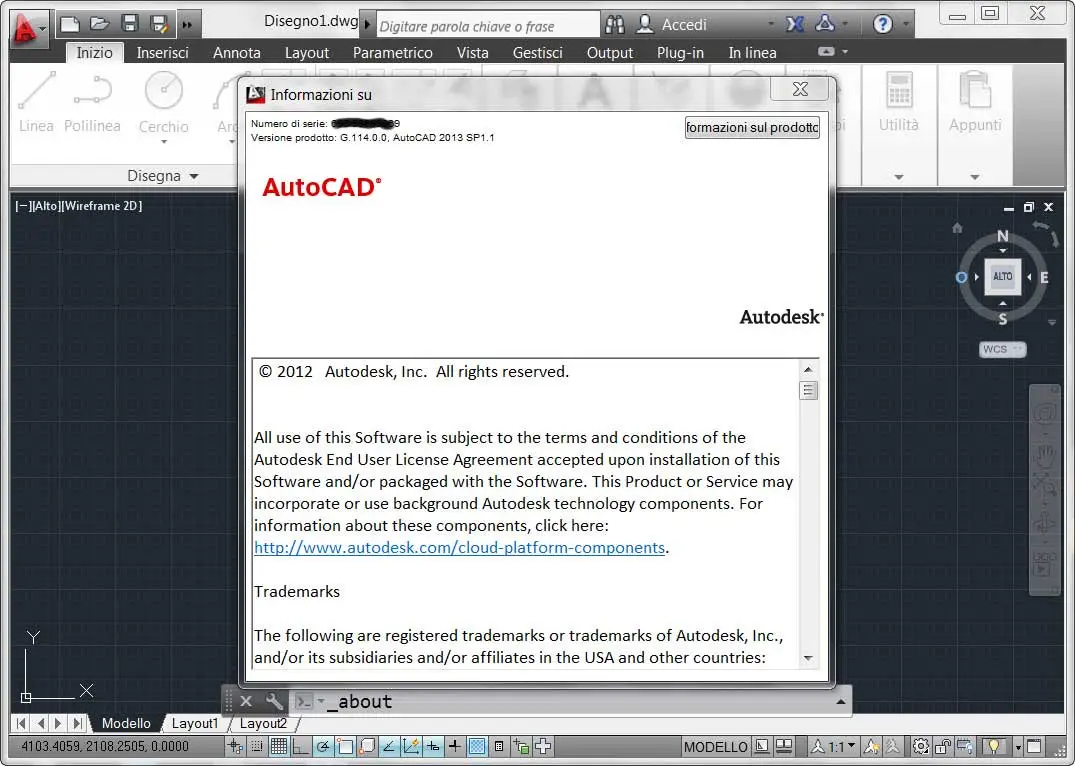Switch to the Layout1 tab

(195, 723)
